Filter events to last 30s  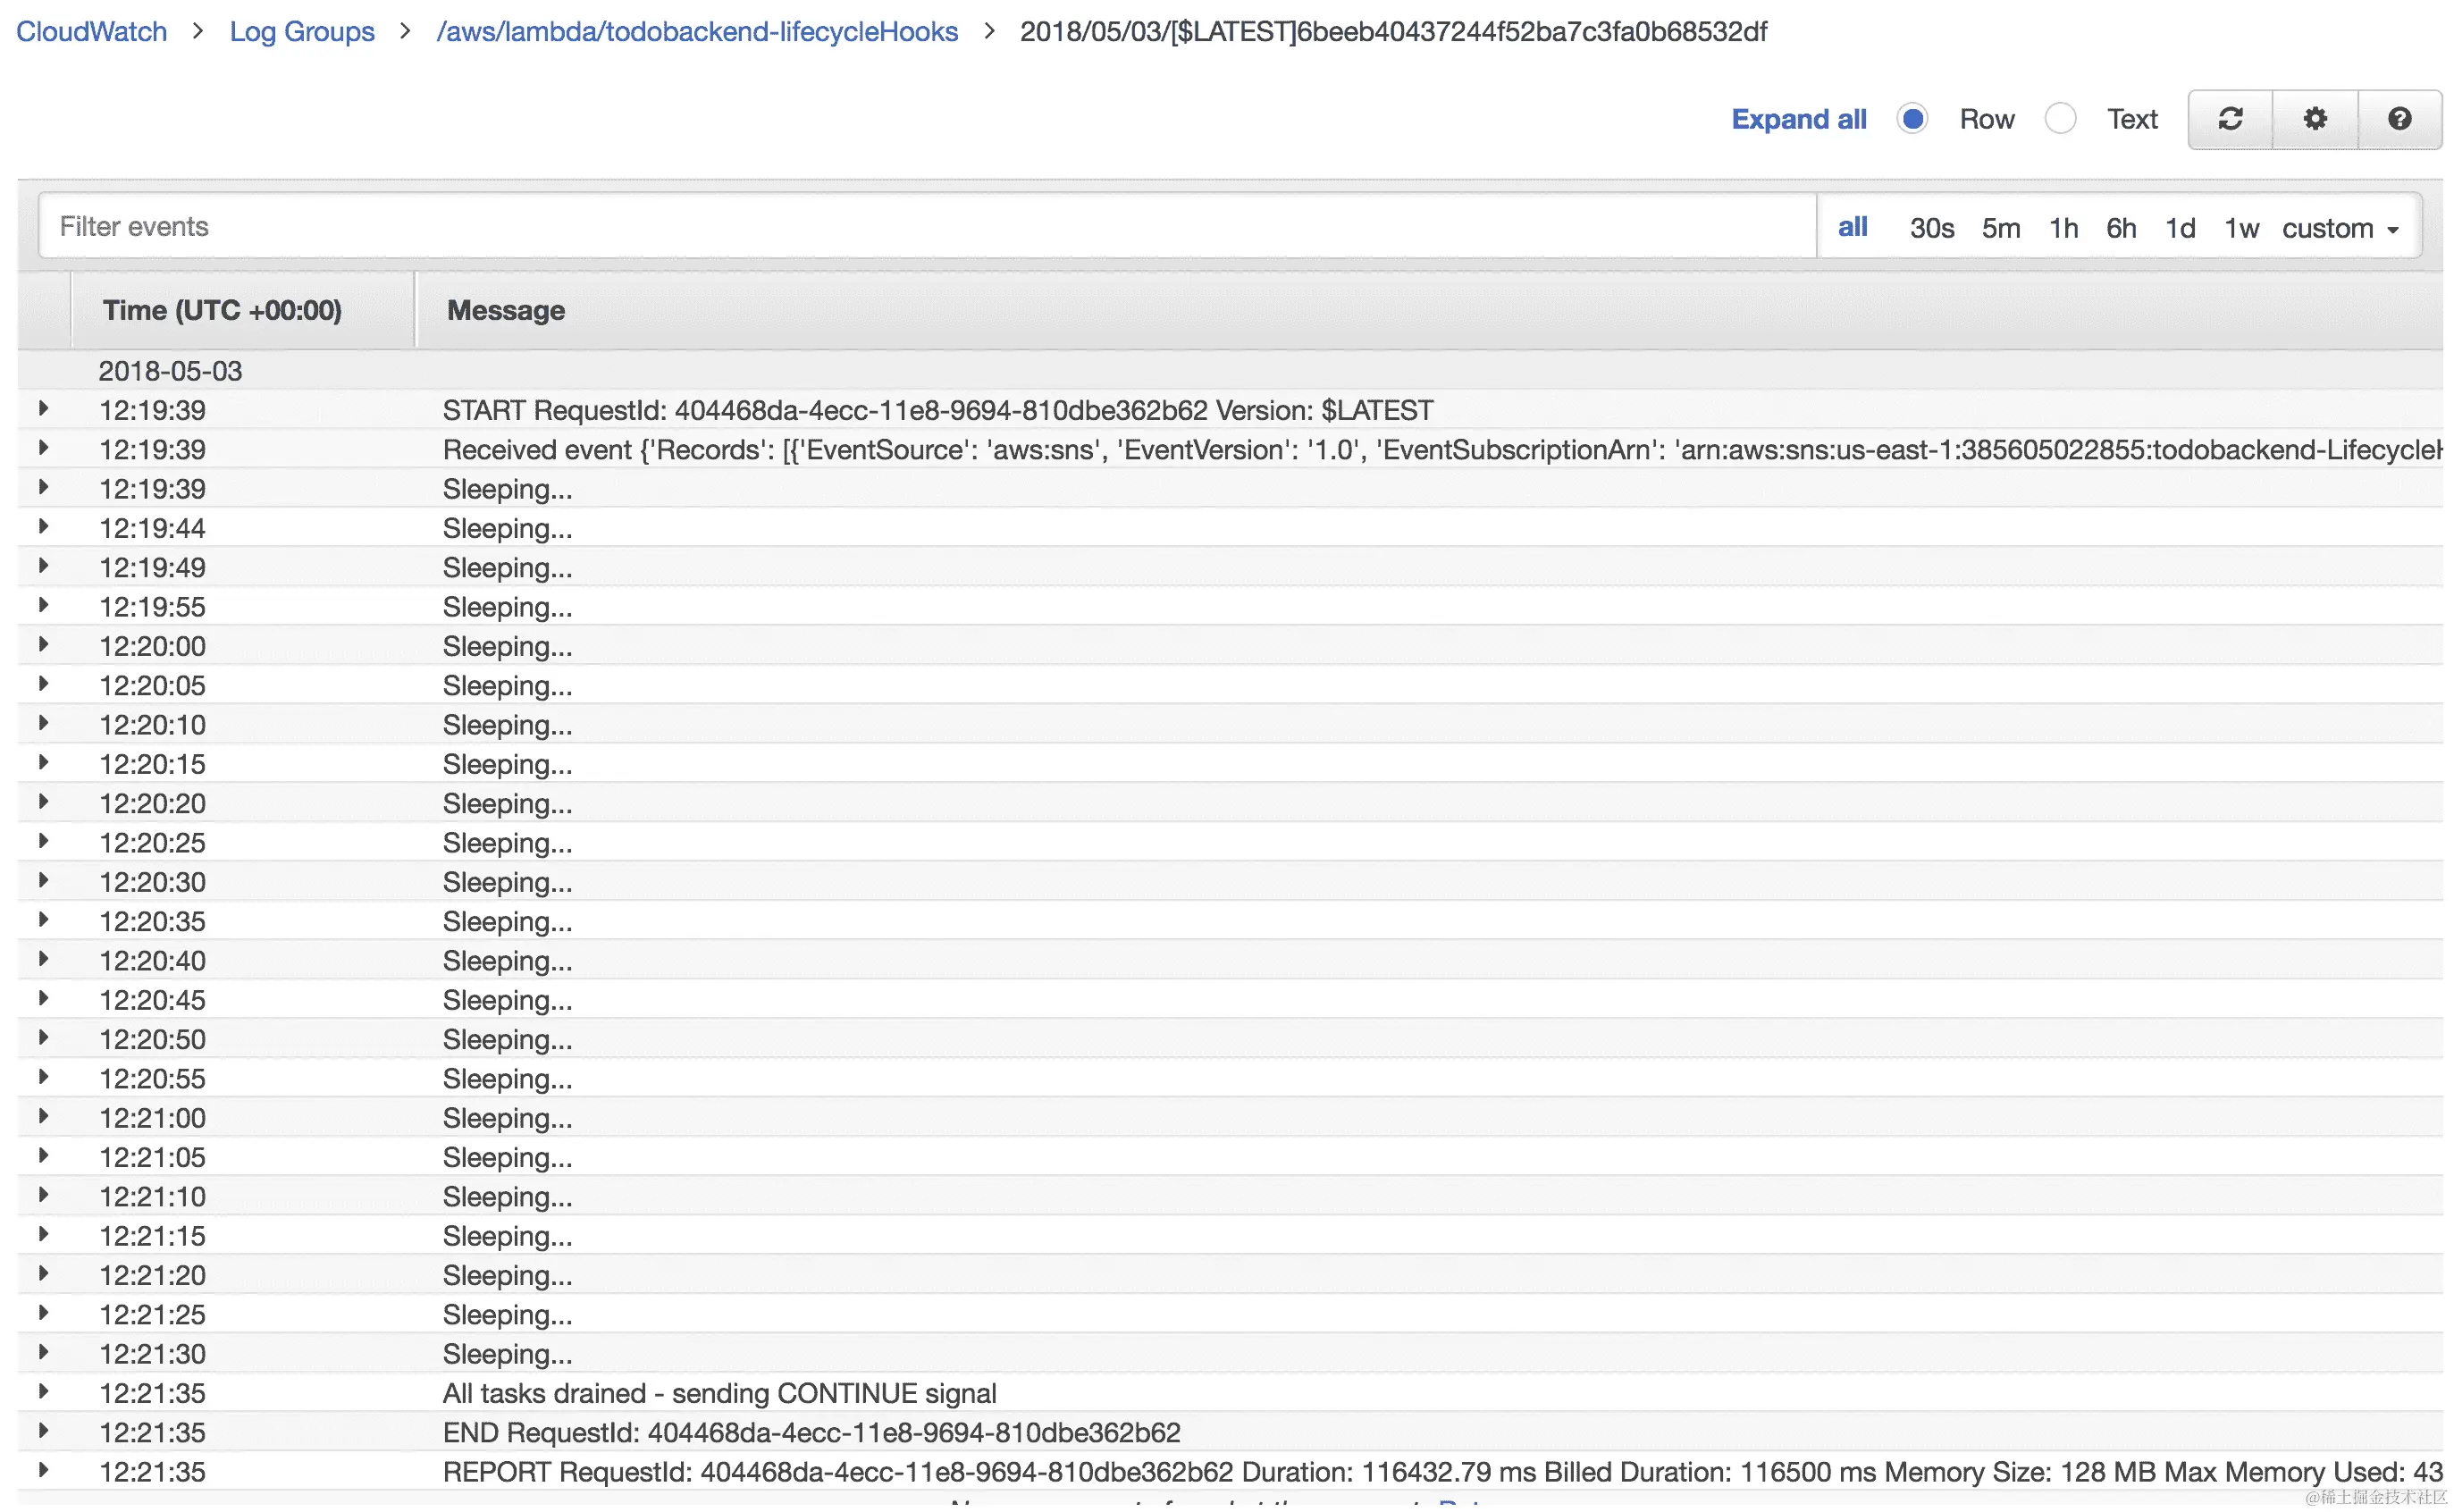pos(1931,229)
